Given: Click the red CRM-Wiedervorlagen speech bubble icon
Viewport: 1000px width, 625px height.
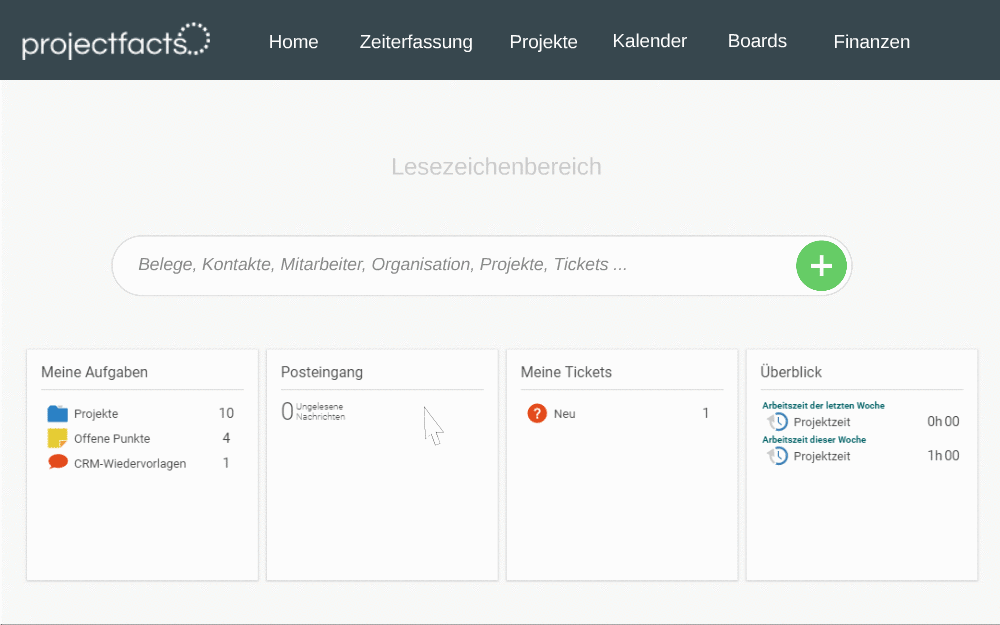Looking at the screenshot, I should click(x=58, y=462).
